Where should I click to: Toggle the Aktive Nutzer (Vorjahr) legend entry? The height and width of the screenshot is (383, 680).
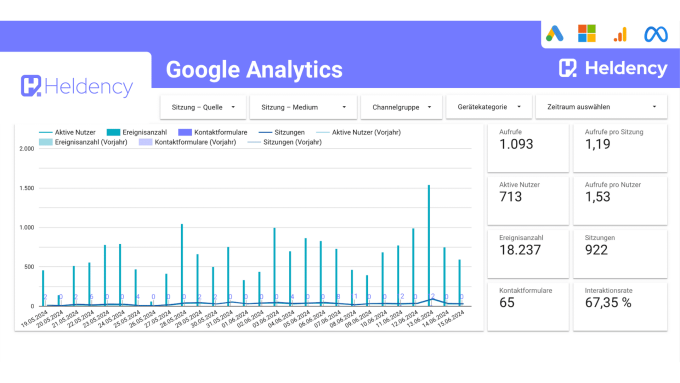pos(358,132)
